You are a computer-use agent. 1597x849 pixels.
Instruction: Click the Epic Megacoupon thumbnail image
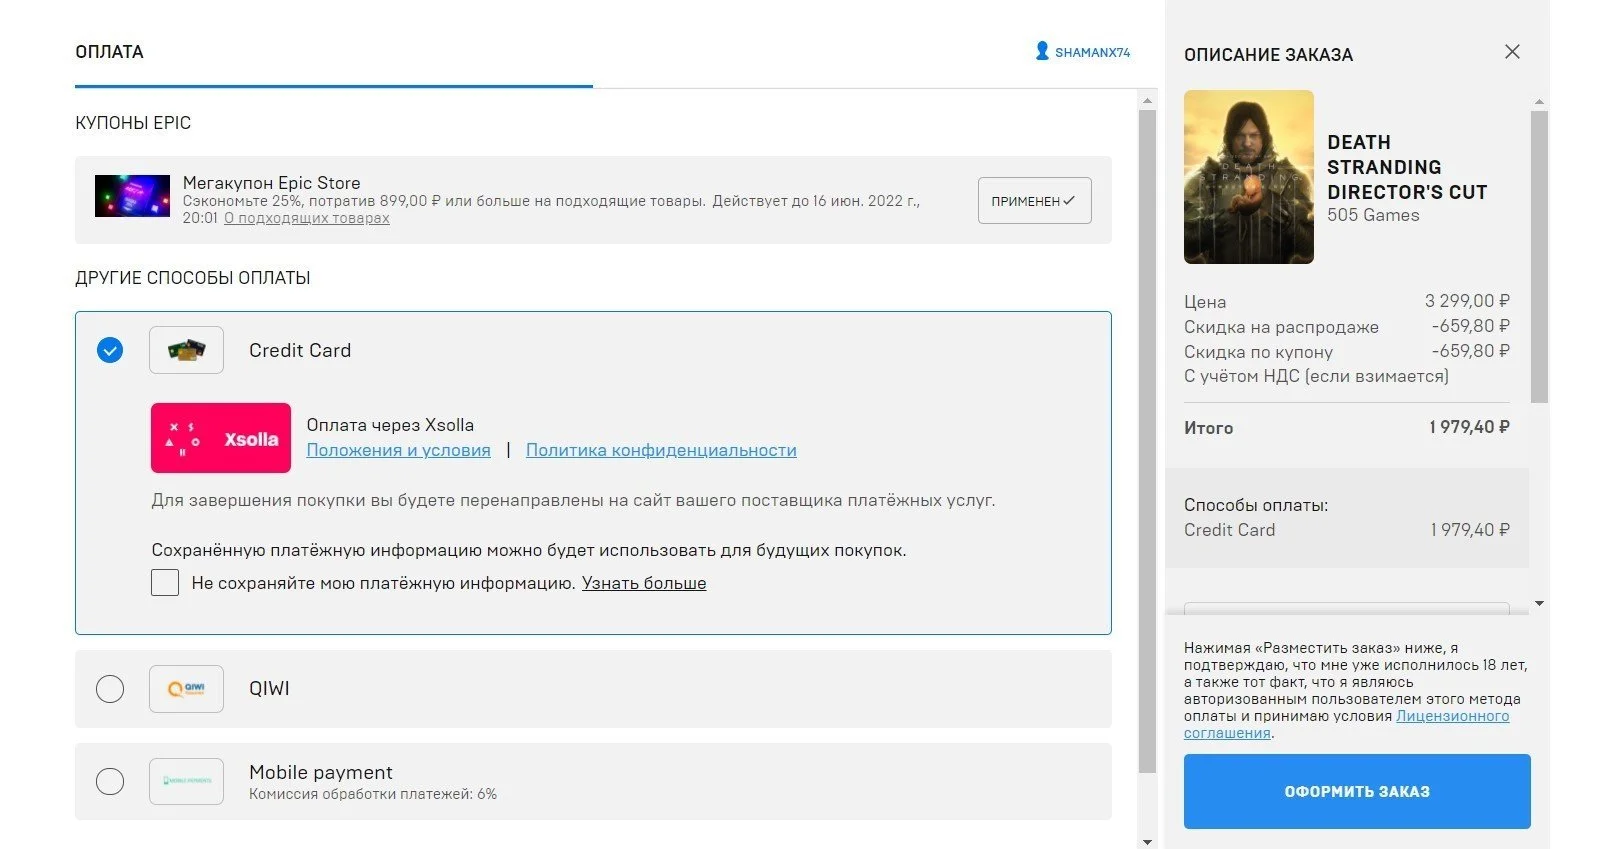(132, 196)
